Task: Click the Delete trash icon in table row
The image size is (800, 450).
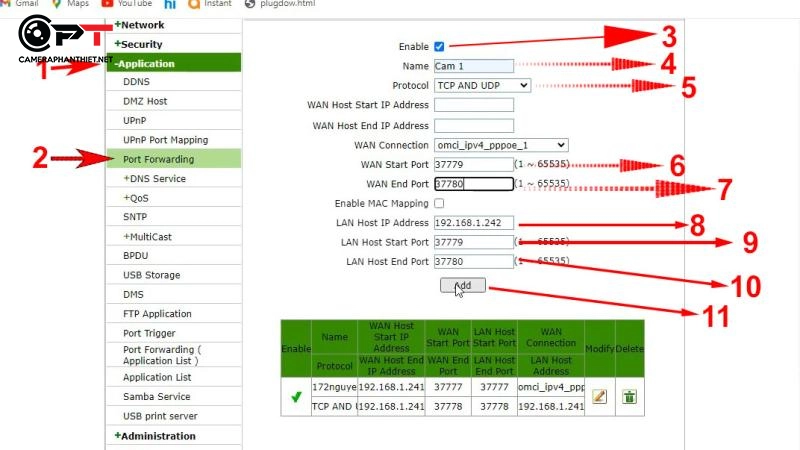Action: (629, 396)
